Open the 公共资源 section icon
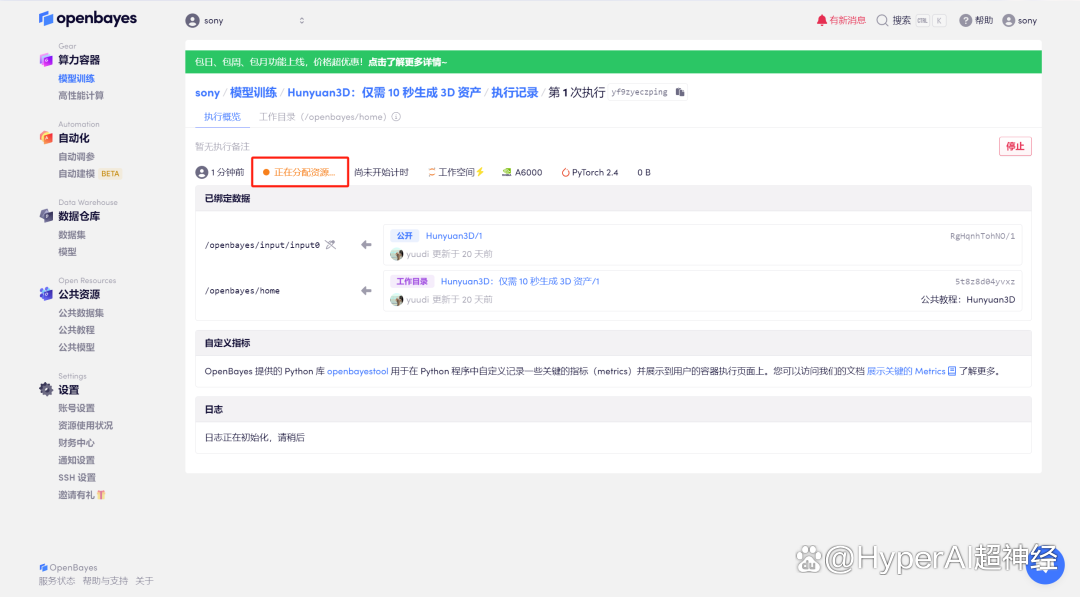The height and width of the screenshot is (597, 1080). [x=46, y=294]
